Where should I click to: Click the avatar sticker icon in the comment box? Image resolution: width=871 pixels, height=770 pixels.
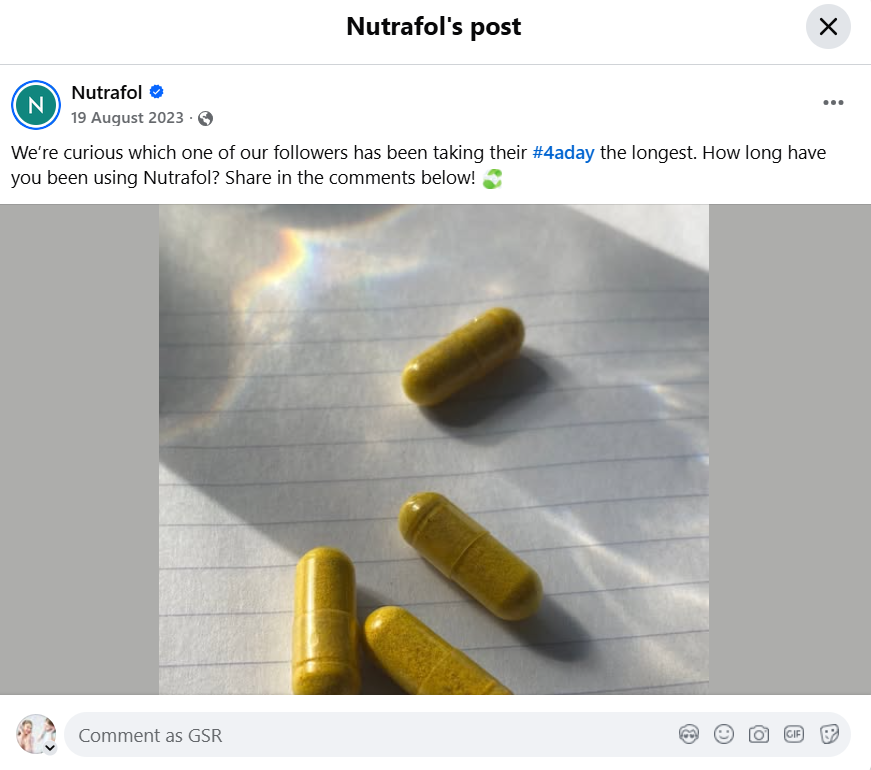coord(688,735)
